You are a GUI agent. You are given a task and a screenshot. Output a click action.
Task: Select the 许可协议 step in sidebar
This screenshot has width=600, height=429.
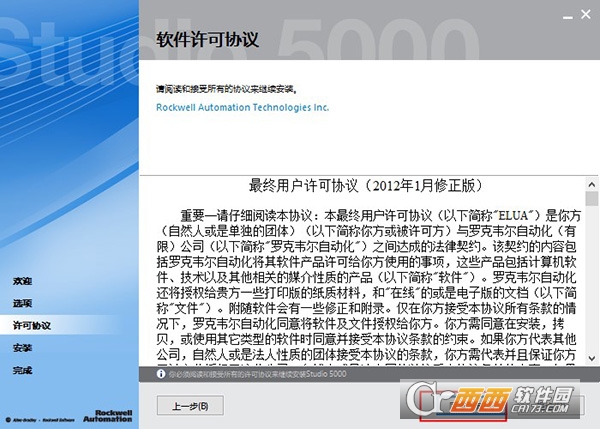(x=32, y=326)
